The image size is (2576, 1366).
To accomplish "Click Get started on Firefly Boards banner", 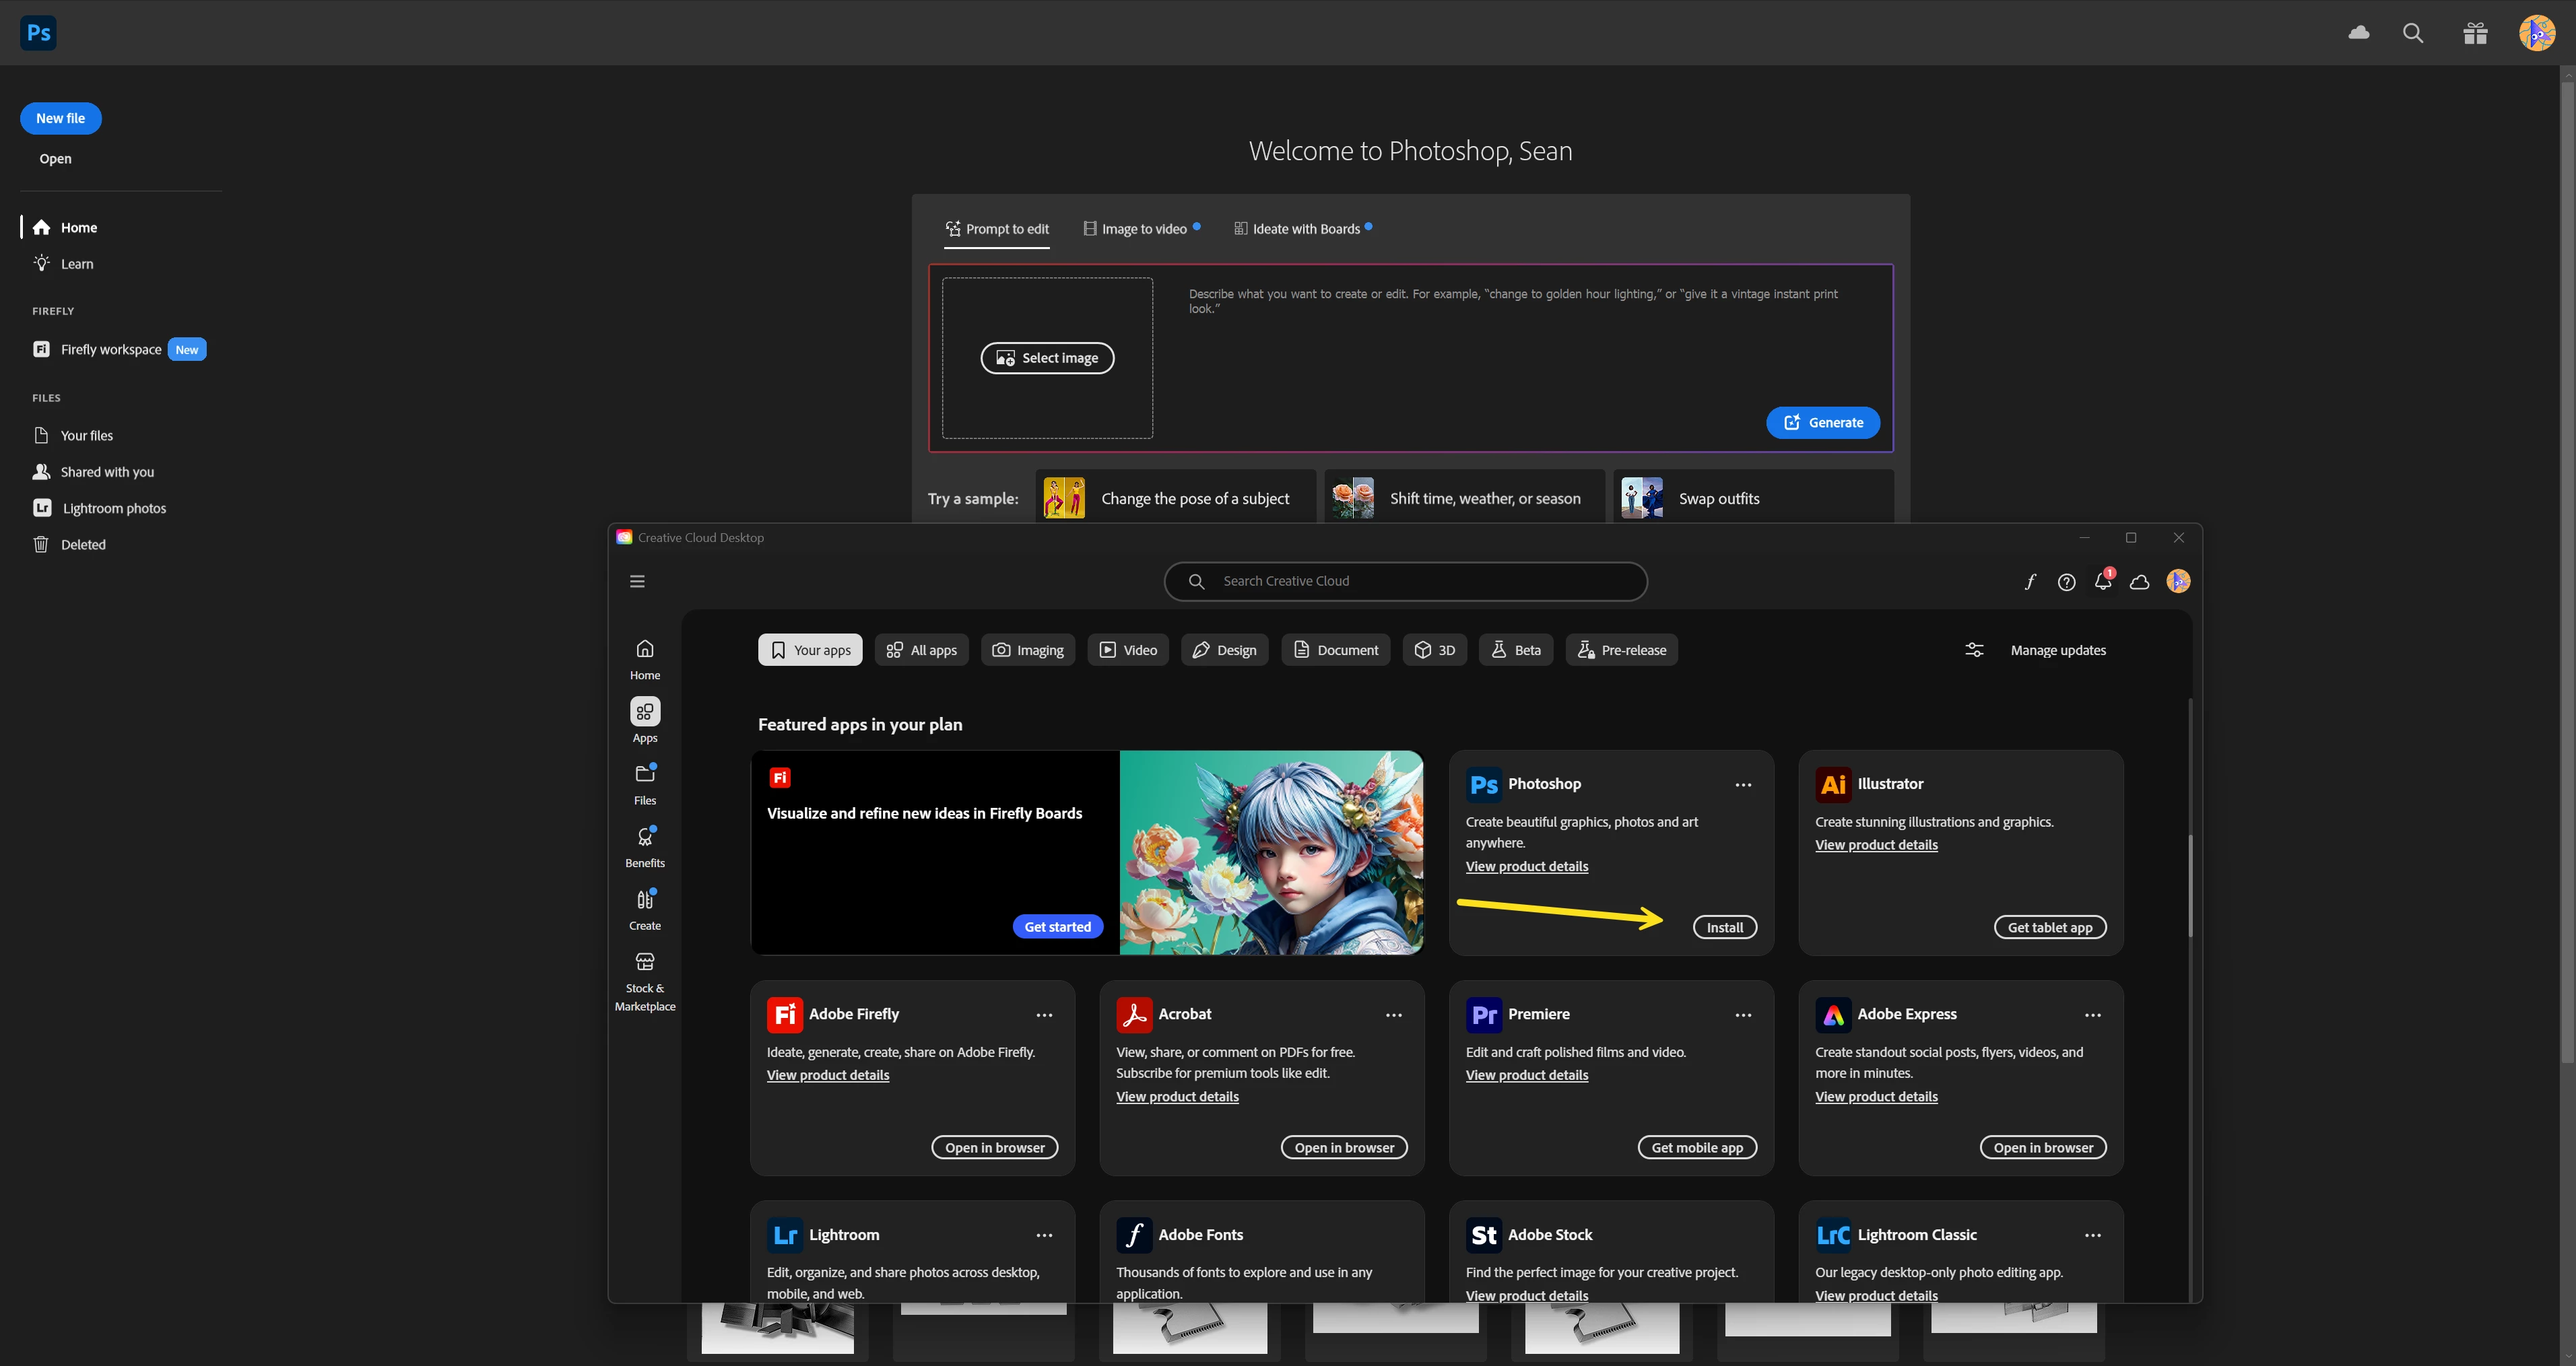I will point(1058,926).
